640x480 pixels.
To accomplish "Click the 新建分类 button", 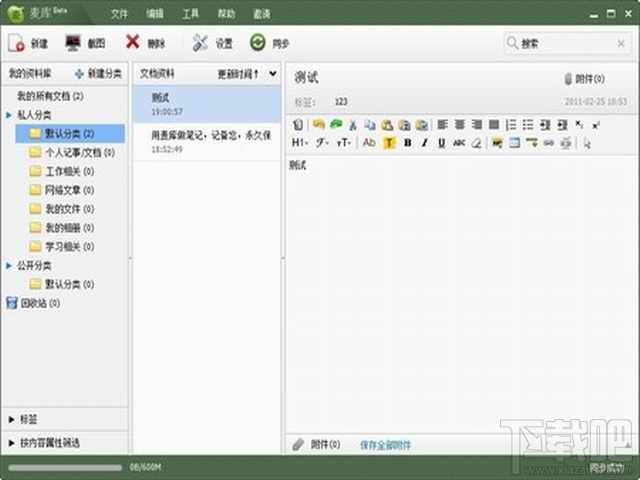I will pos(98,73).
